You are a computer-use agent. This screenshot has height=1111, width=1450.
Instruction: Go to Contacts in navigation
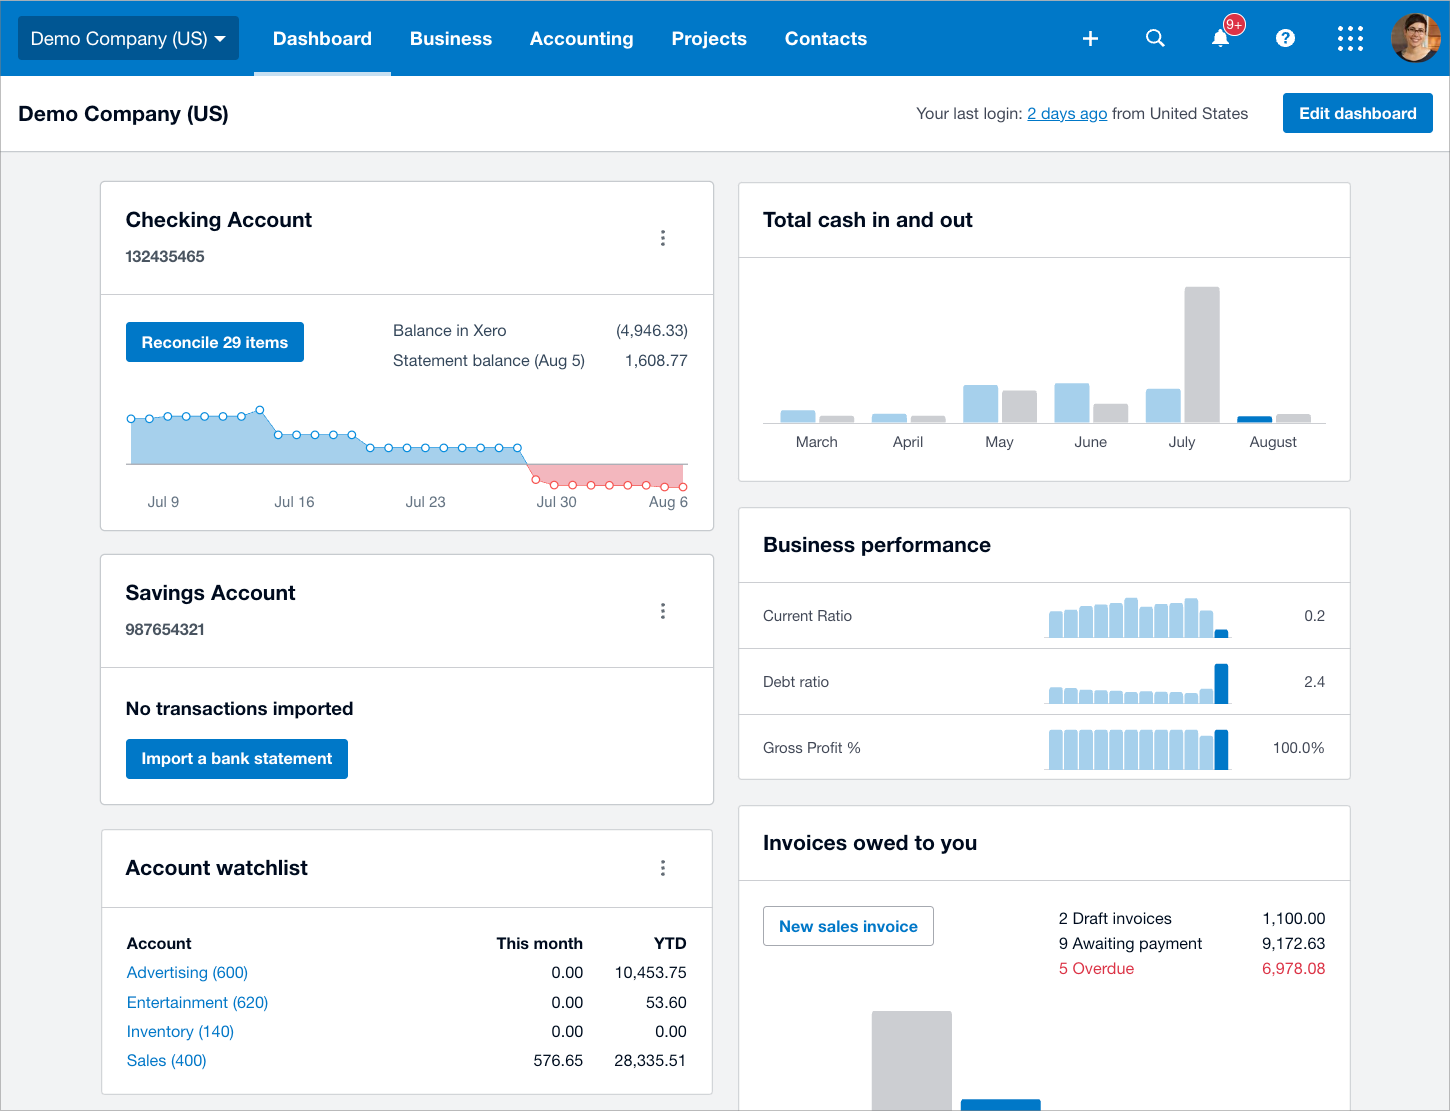coord(826,38)
